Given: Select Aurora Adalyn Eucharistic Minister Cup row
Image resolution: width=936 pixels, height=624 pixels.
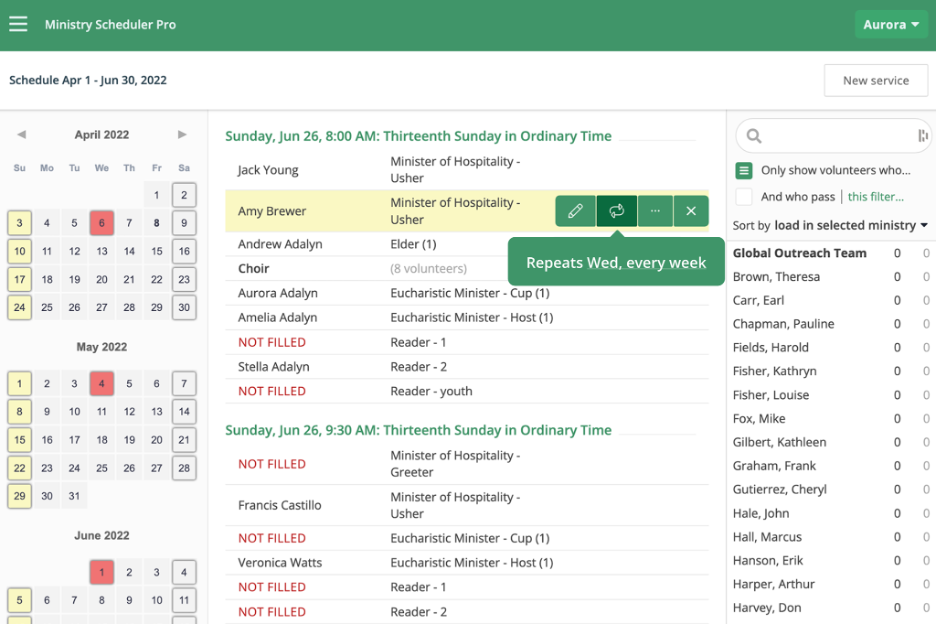Looking at the screenshot, I should tap(467, 293).
